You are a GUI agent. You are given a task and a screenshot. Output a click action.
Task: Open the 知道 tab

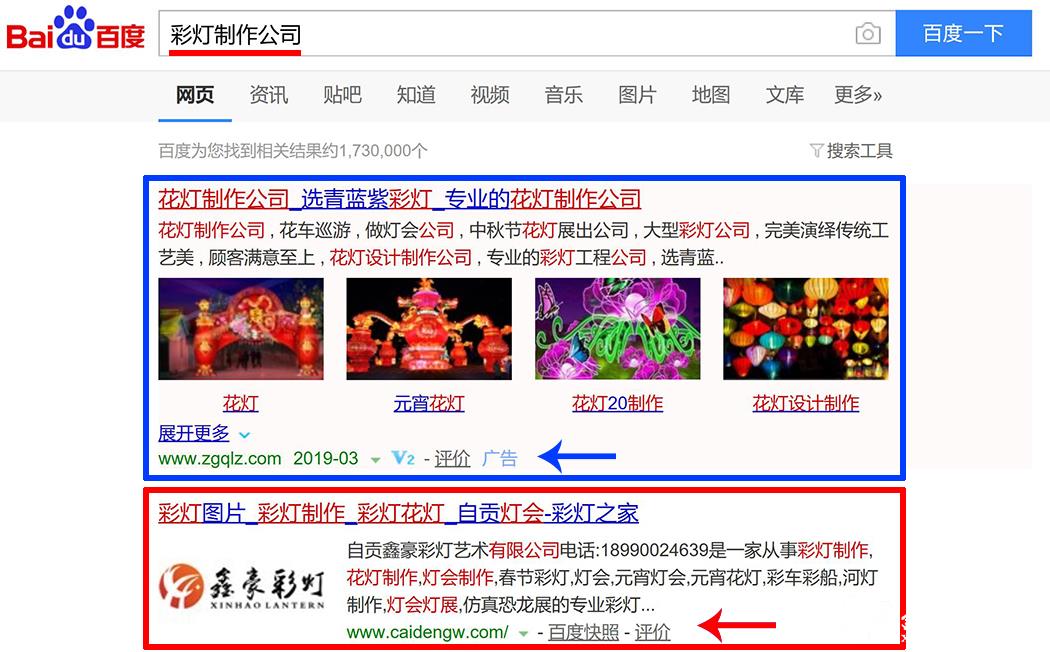(416, 95)
